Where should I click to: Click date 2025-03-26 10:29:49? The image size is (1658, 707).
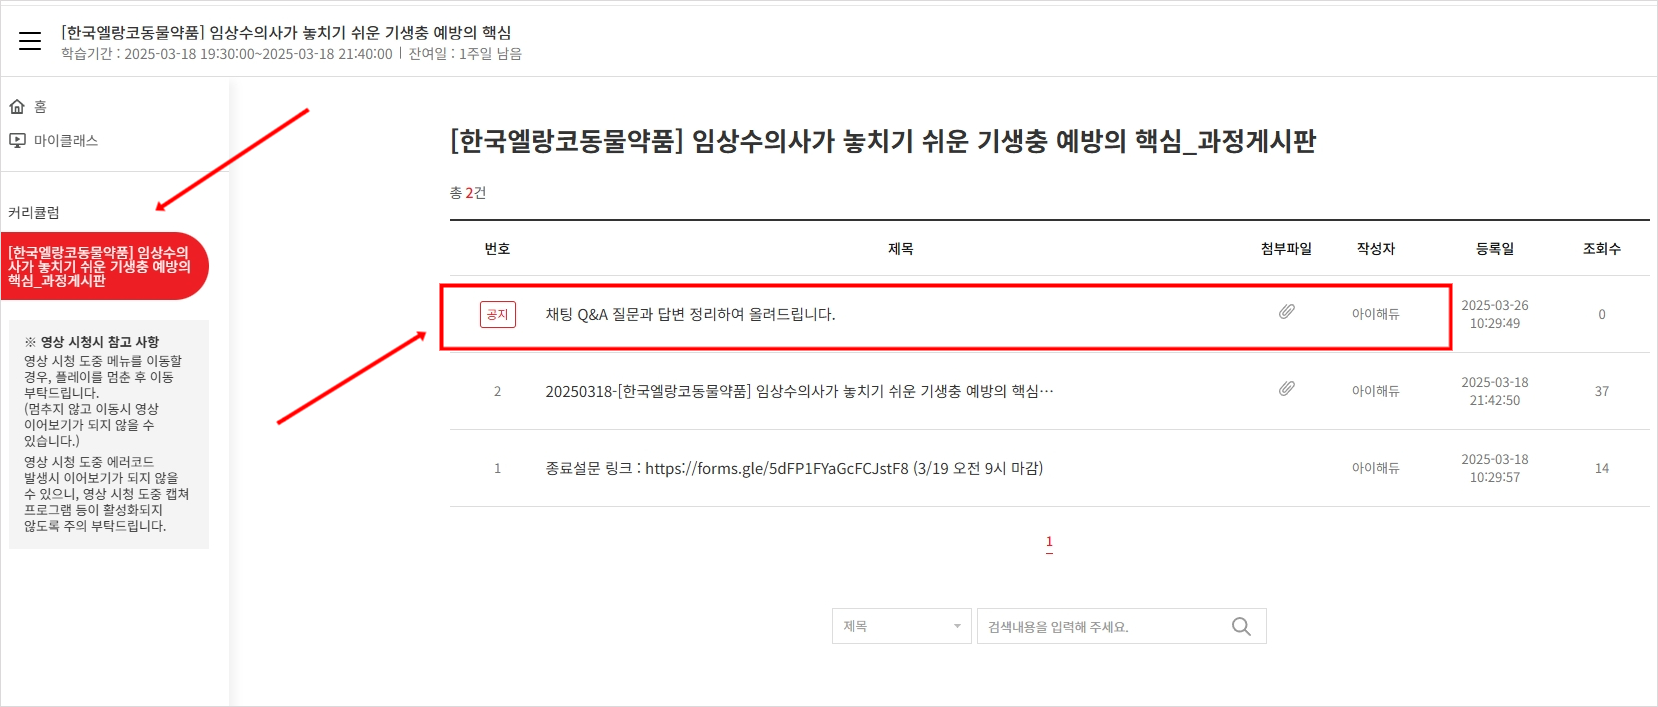[x=1495, y=314]
